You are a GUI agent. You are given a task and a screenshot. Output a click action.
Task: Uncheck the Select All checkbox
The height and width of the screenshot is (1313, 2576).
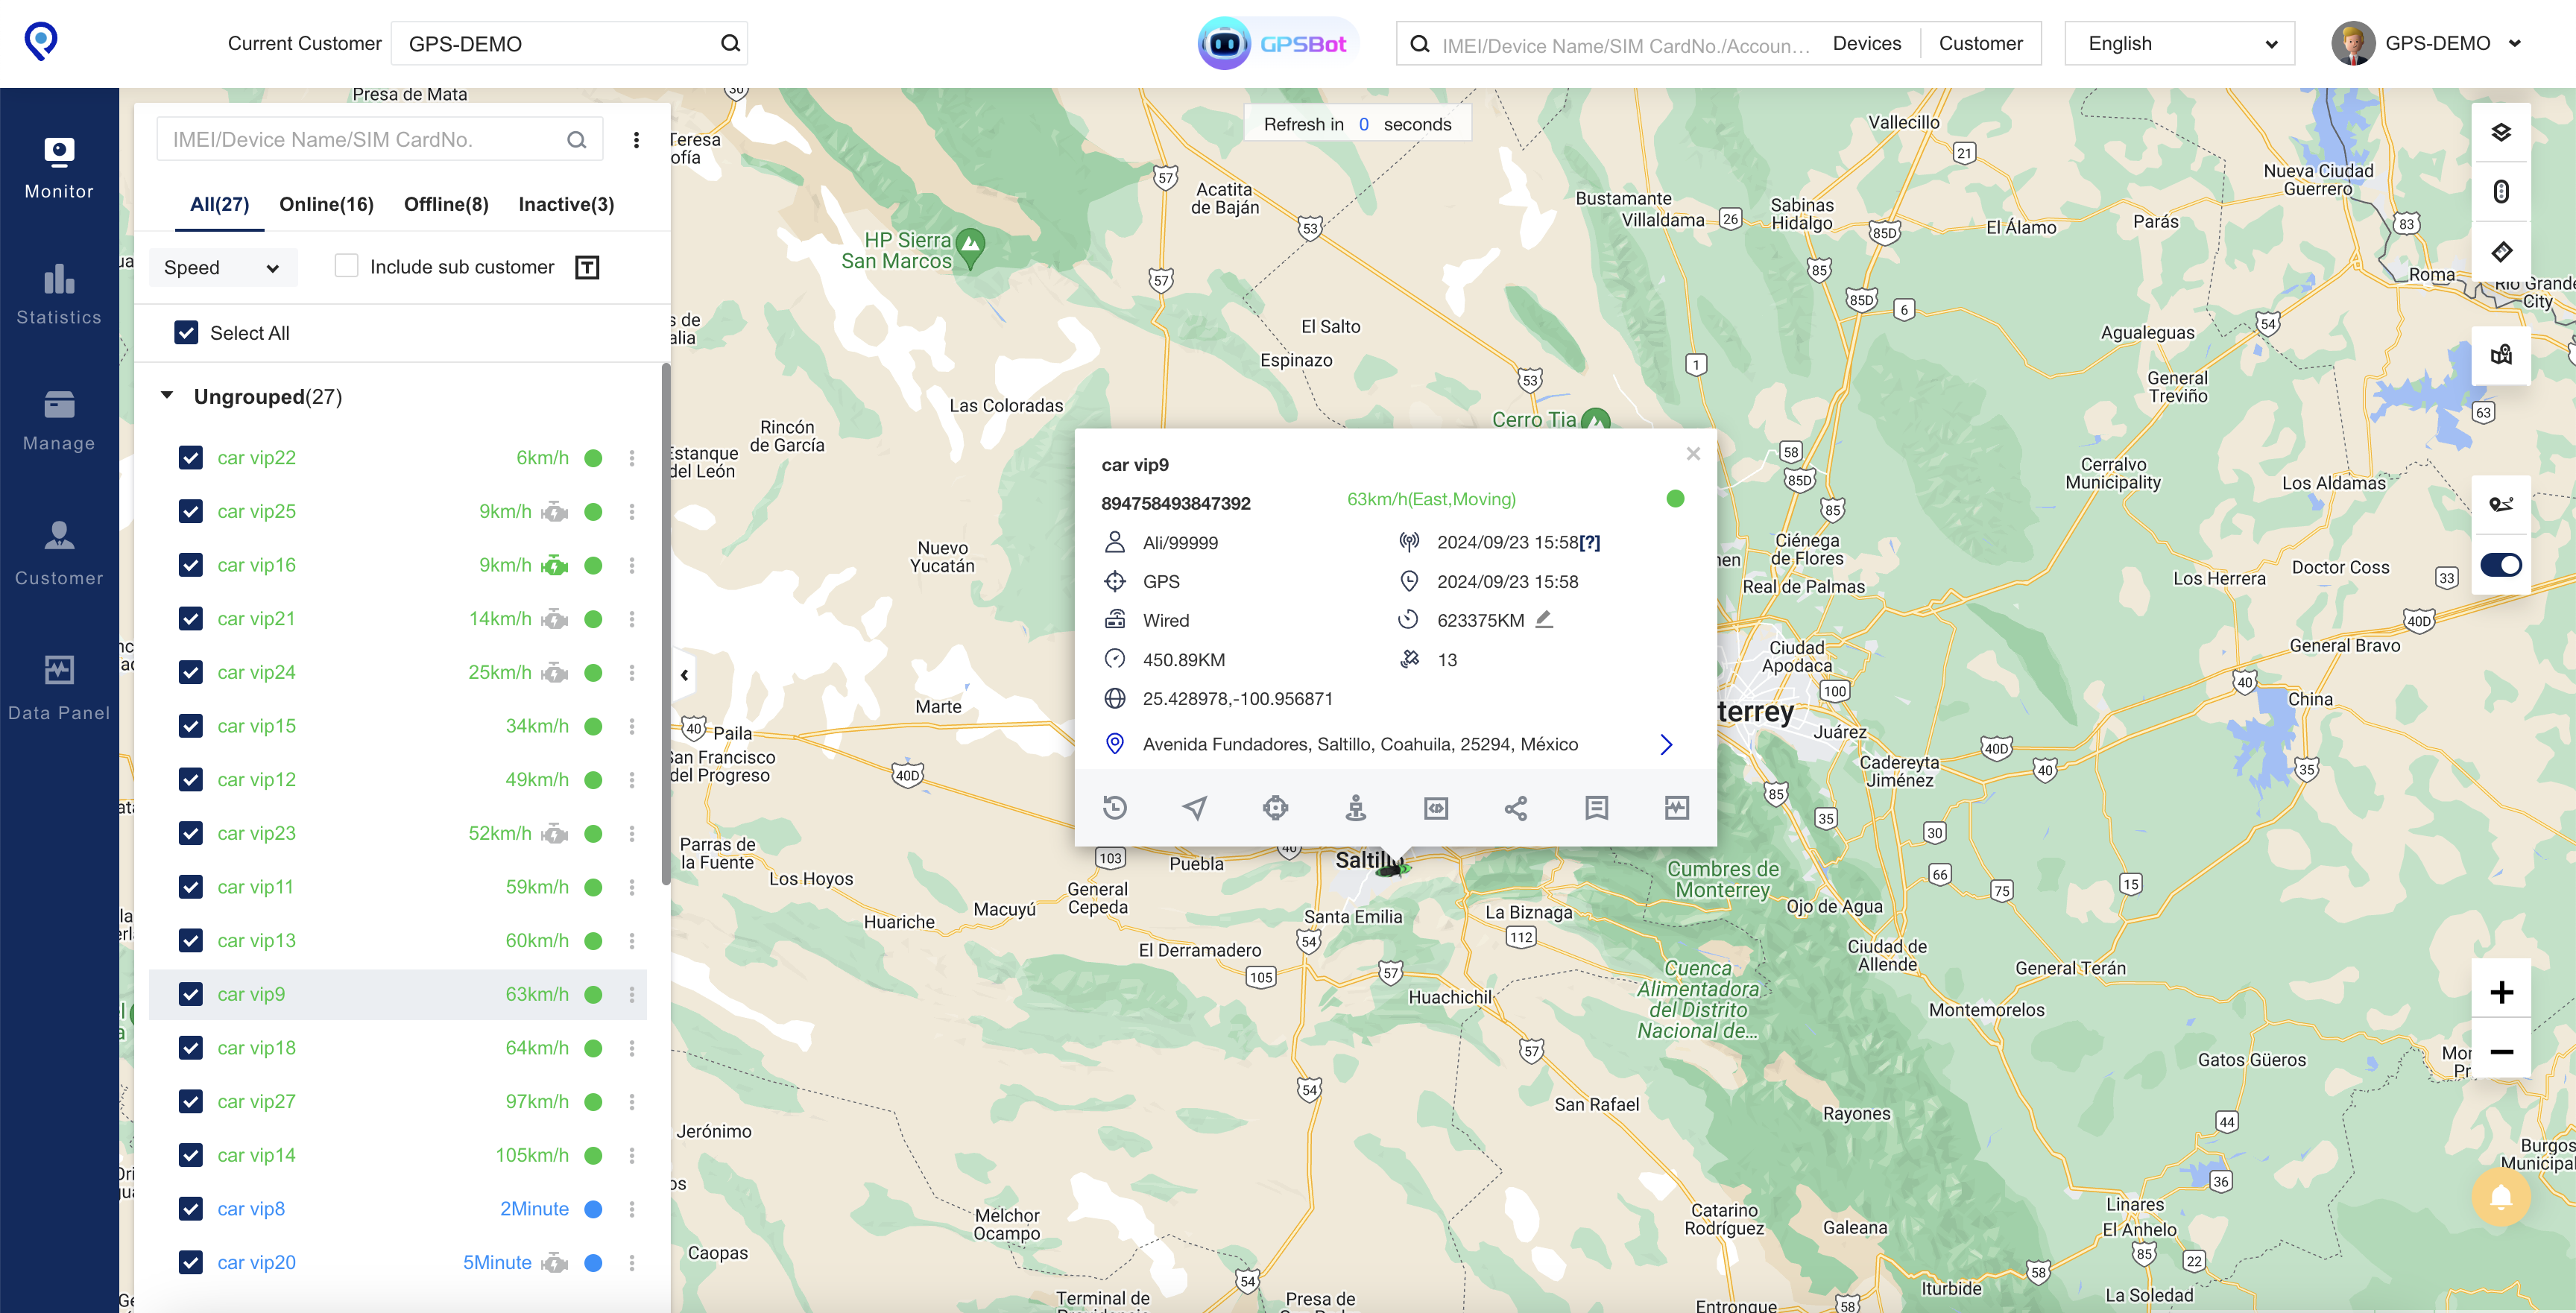[x=187, y=333]
